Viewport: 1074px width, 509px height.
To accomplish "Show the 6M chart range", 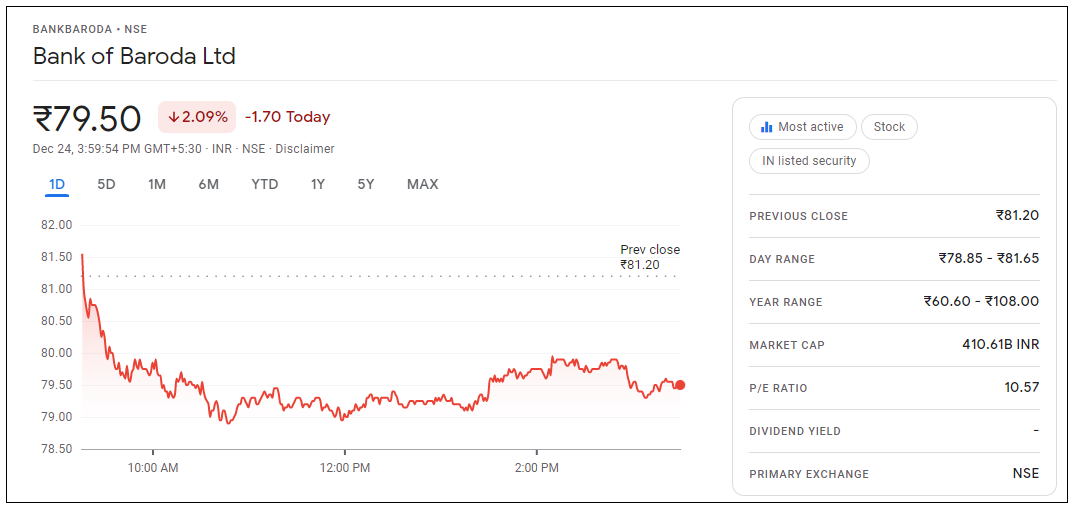I will (x=208, y=184).
